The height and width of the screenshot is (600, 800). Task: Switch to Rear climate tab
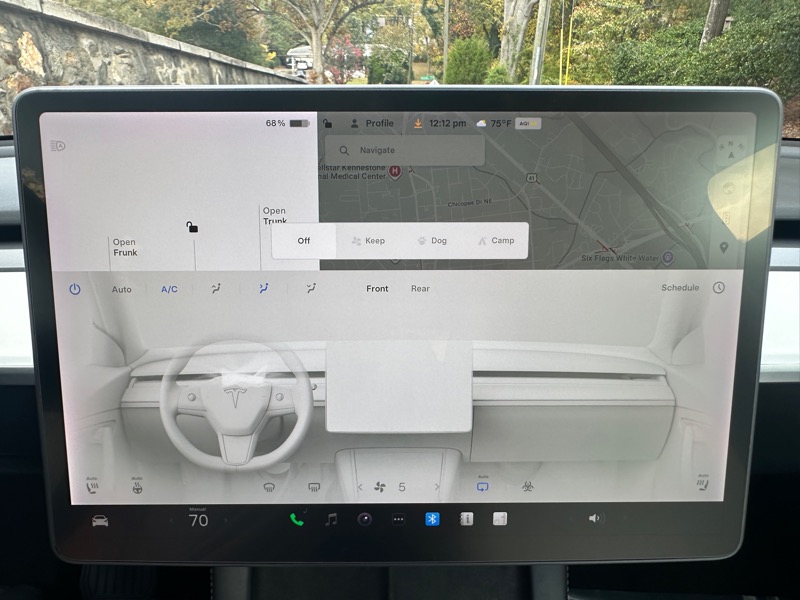420,289
